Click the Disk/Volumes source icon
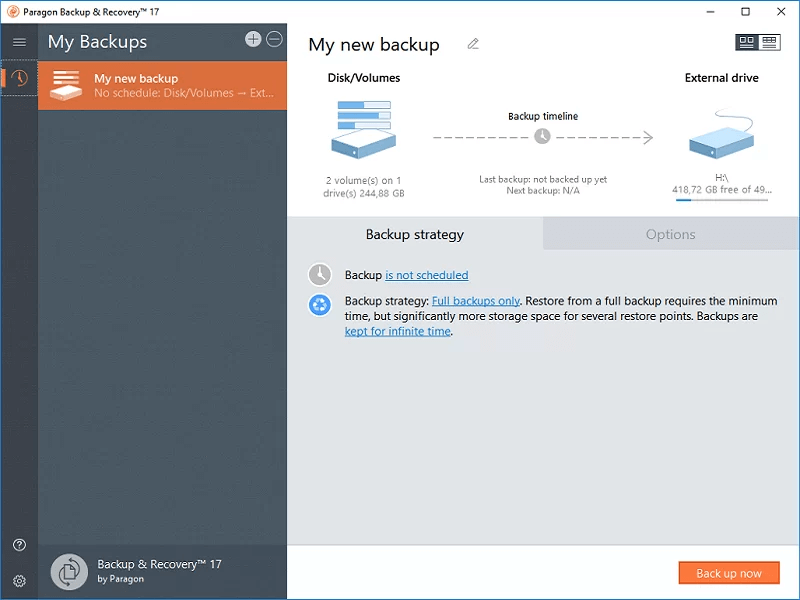Image resolution: width=800 pixels, height=600 pixels. point(362,130)
